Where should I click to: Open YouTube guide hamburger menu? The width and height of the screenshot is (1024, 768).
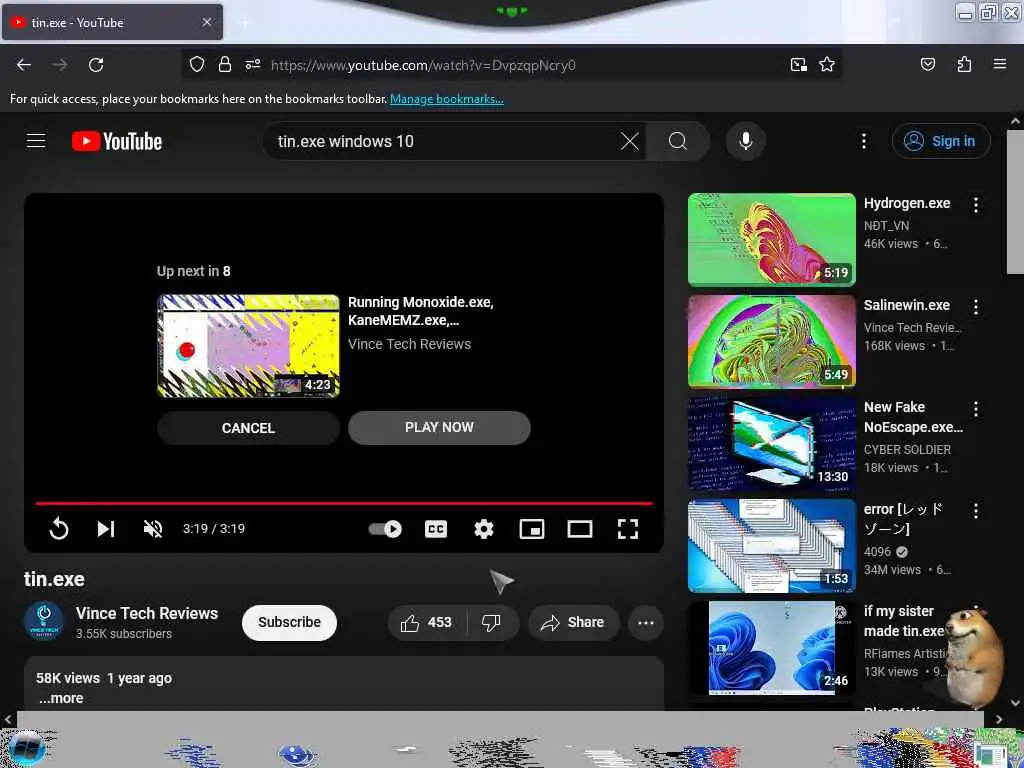pos(36,140)
